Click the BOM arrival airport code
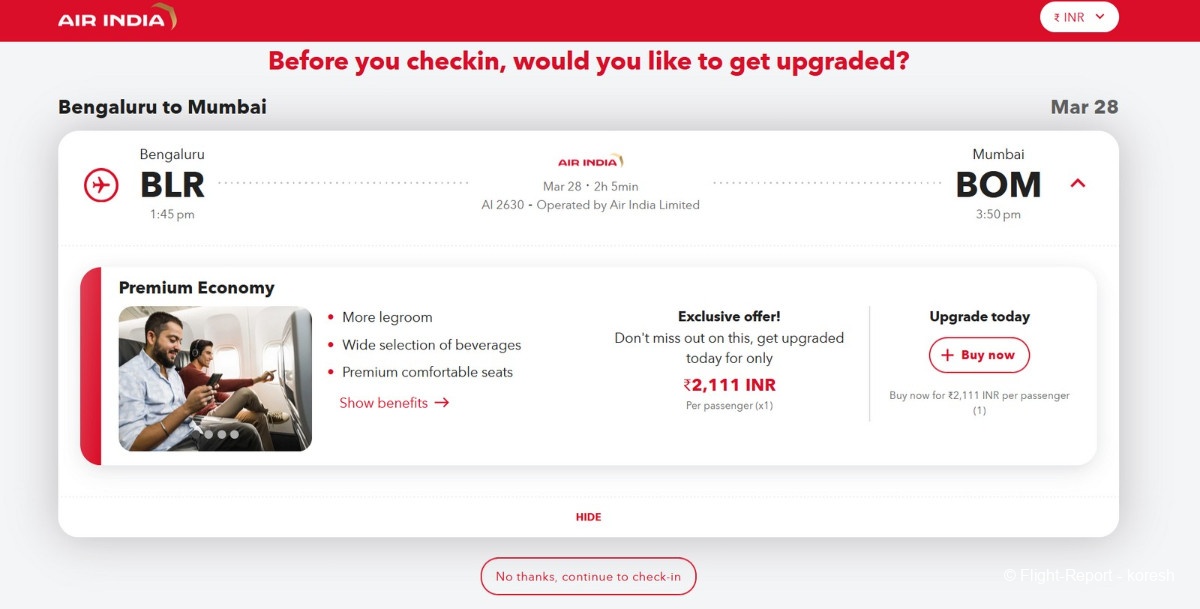This screenshot has width=1200, height=609. pos(998,185)
